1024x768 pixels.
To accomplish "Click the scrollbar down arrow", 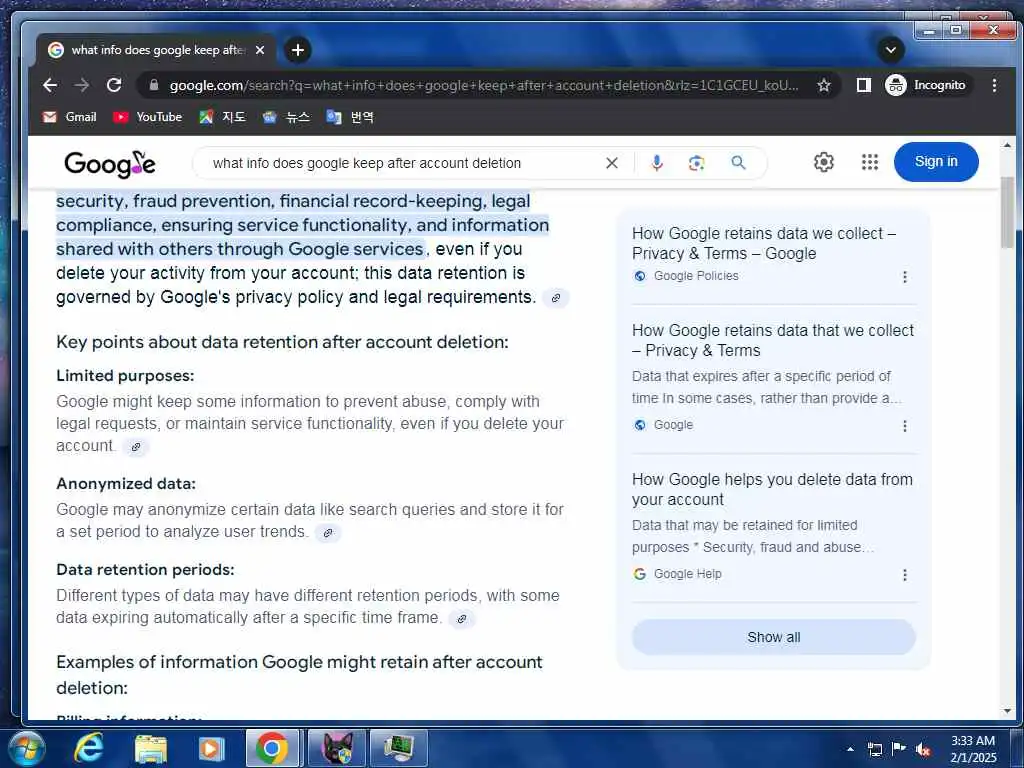I will pos(1007,711).
